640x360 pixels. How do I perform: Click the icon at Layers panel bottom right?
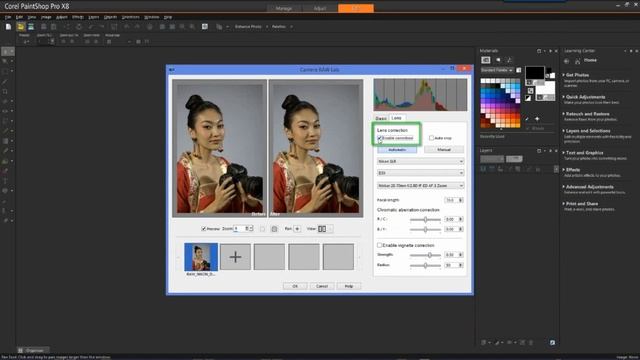552,342
